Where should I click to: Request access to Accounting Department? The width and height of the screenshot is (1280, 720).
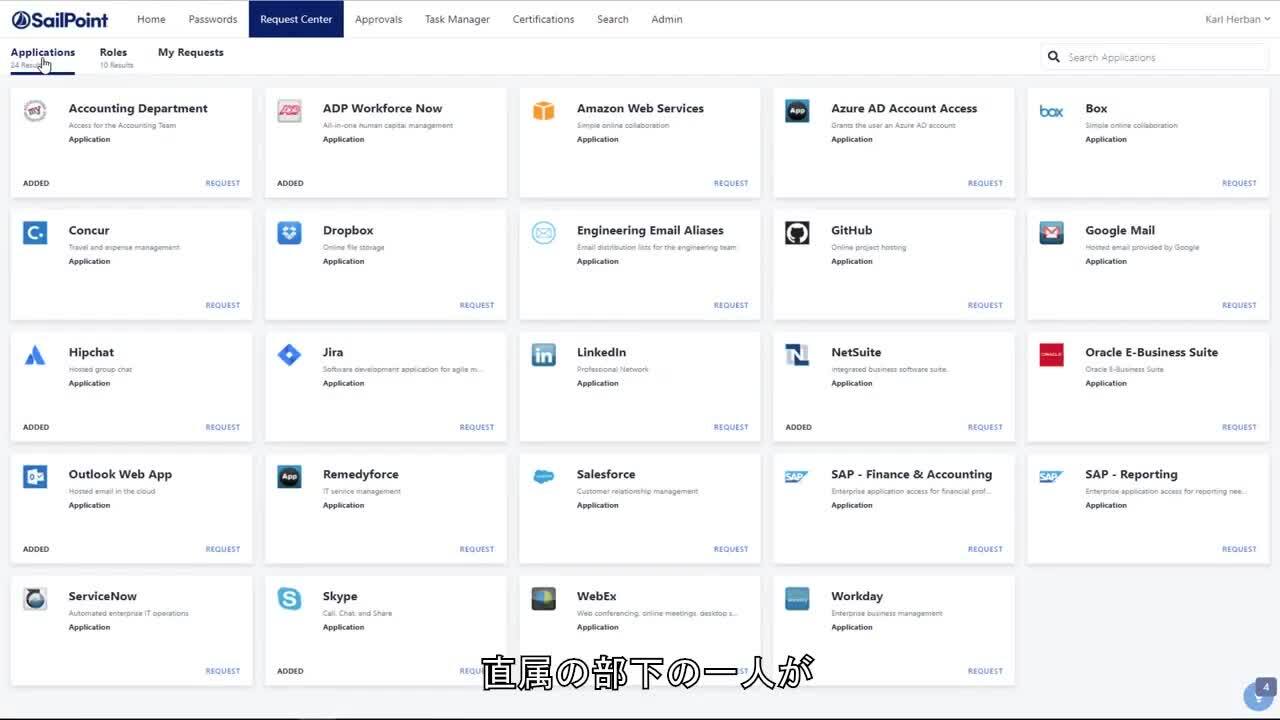(x=223, y=183)
